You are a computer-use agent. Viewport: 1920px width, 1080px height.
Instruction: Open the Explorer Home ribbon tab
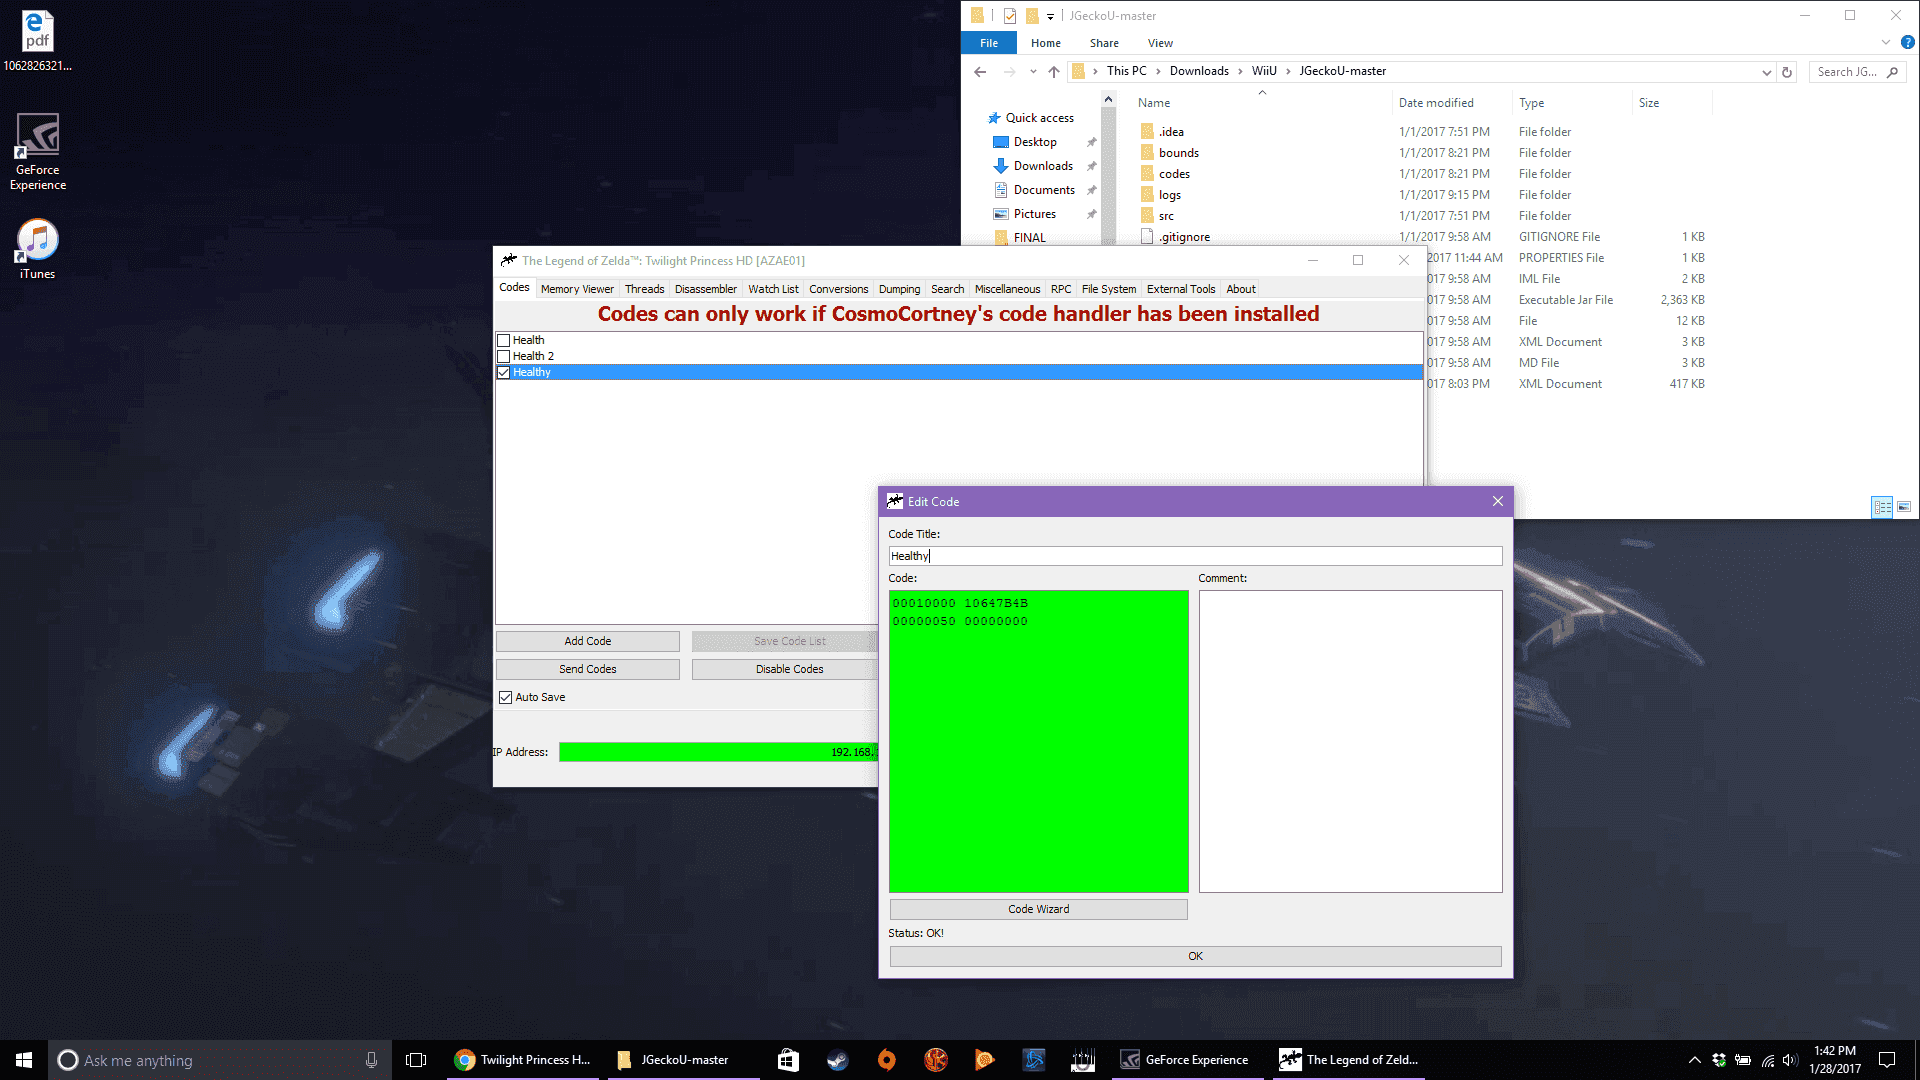pos(1045,43)
